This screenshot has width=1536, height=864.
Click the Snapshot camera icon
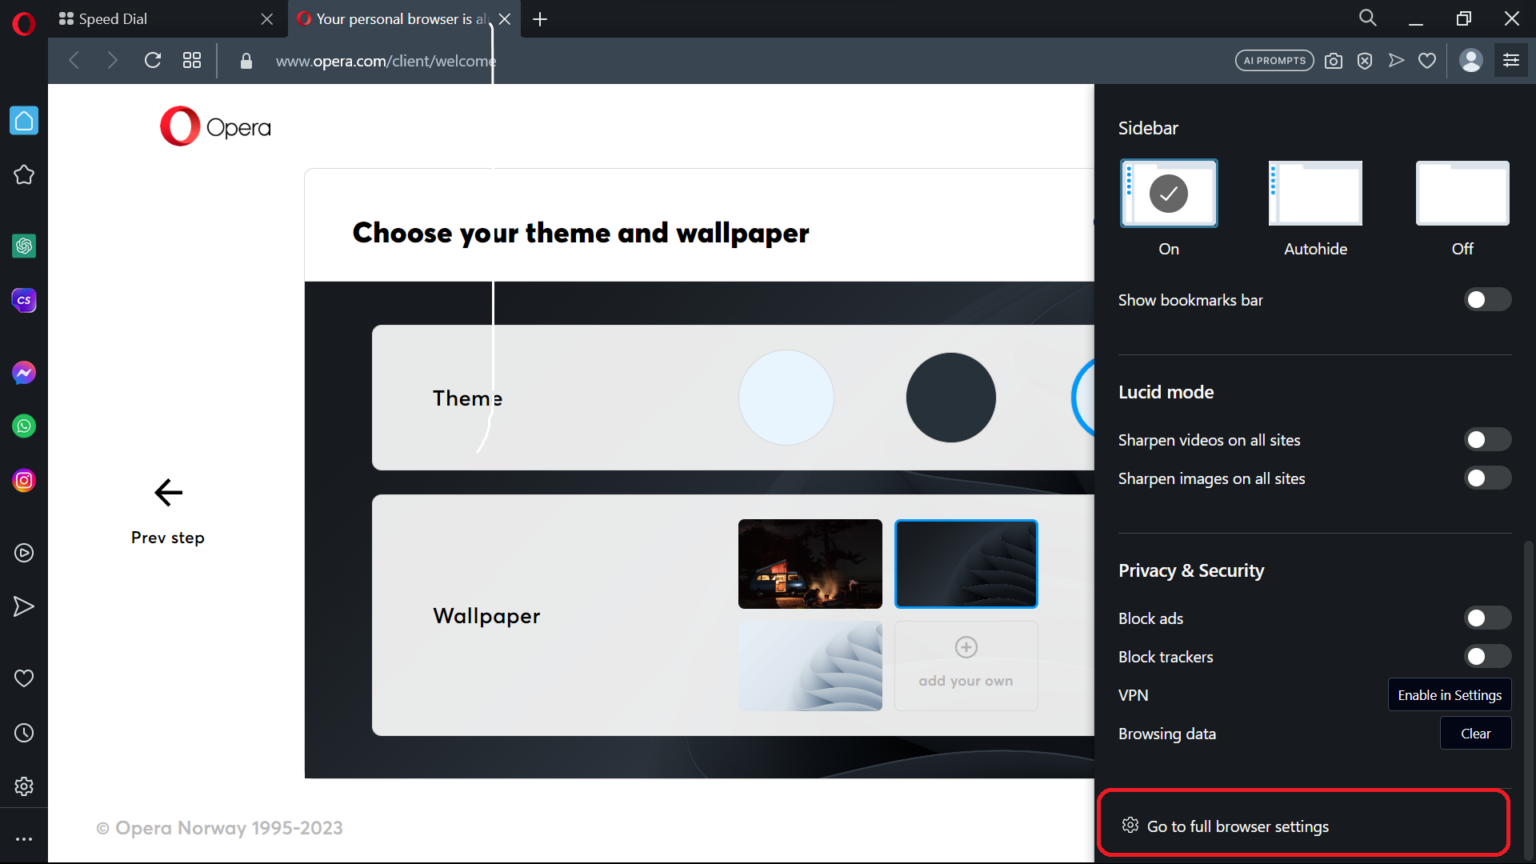1333,61
